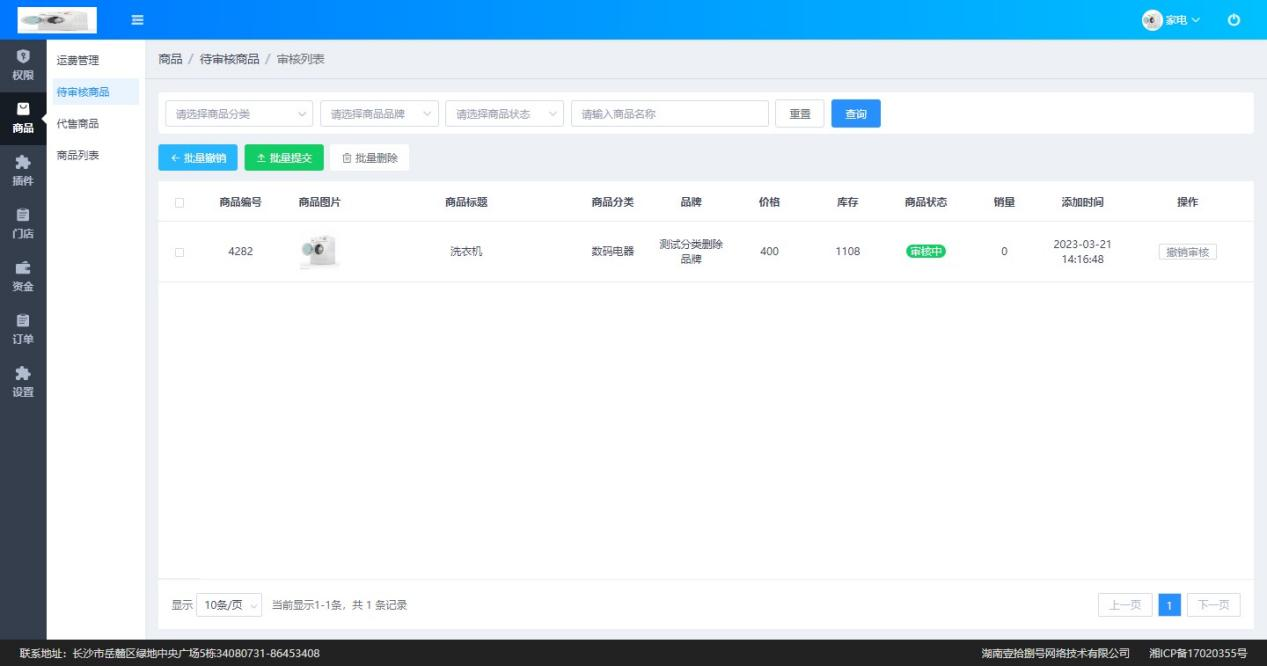Open the 资金 sidebar section
Viewport: 1267px width, 666px height.
coord(23,277)
